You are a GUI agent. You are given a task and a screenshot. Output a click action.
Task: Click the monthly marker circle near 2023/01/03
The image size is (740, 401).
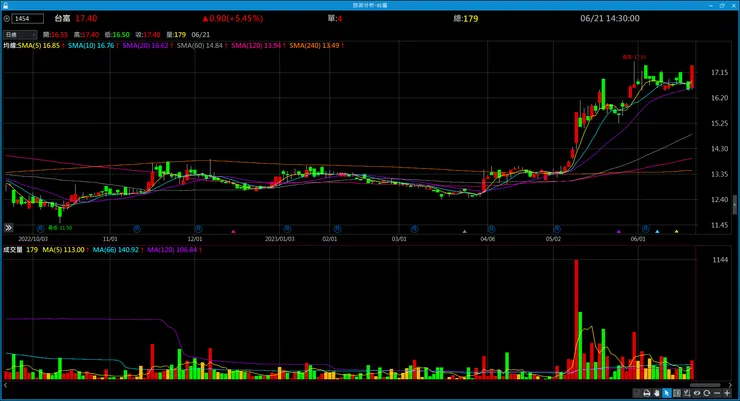click(x=287, y=229)
